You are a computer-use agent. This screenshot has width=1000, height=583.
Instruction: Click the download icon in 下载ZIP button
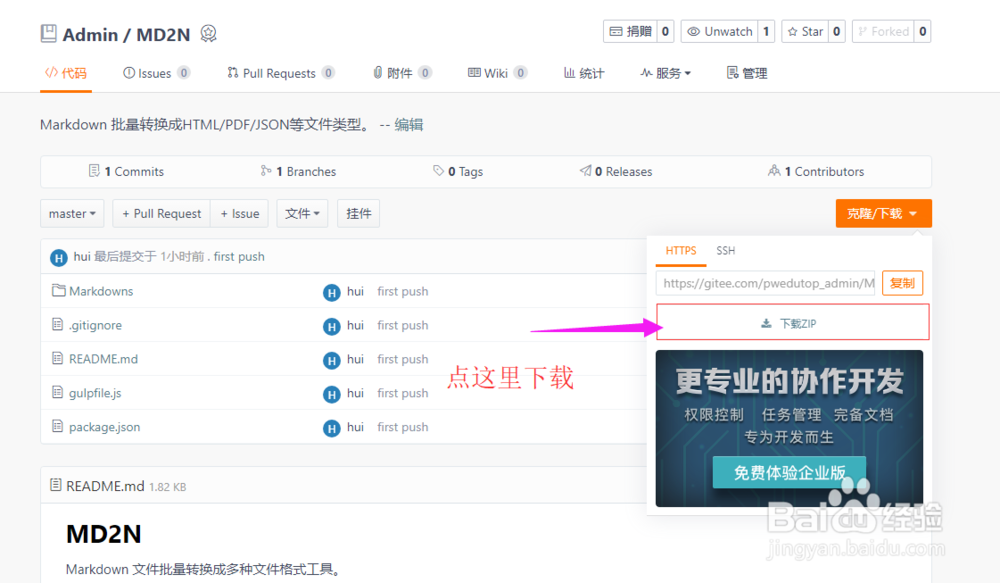coord(766,323)
